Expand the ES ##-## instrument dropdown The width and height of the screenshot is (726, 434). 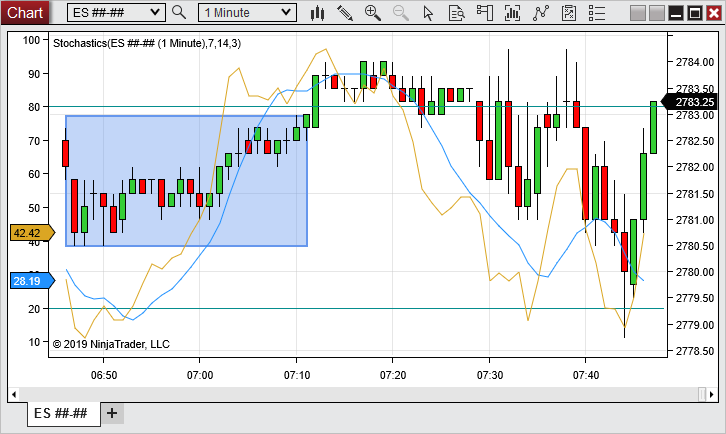point(154,13)
